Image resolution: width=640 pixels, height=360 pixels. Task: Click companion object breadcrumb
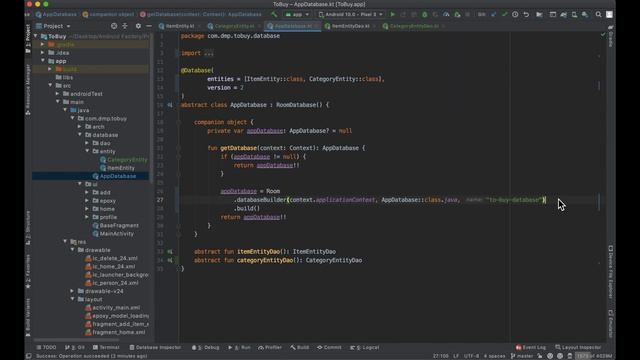(108, 14)
